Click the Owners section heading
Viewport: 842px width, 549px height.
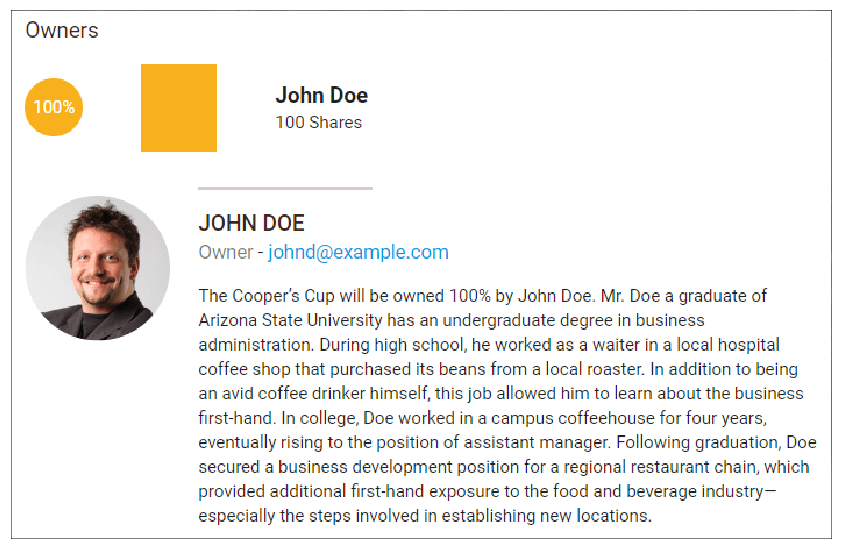coord(62,31)
